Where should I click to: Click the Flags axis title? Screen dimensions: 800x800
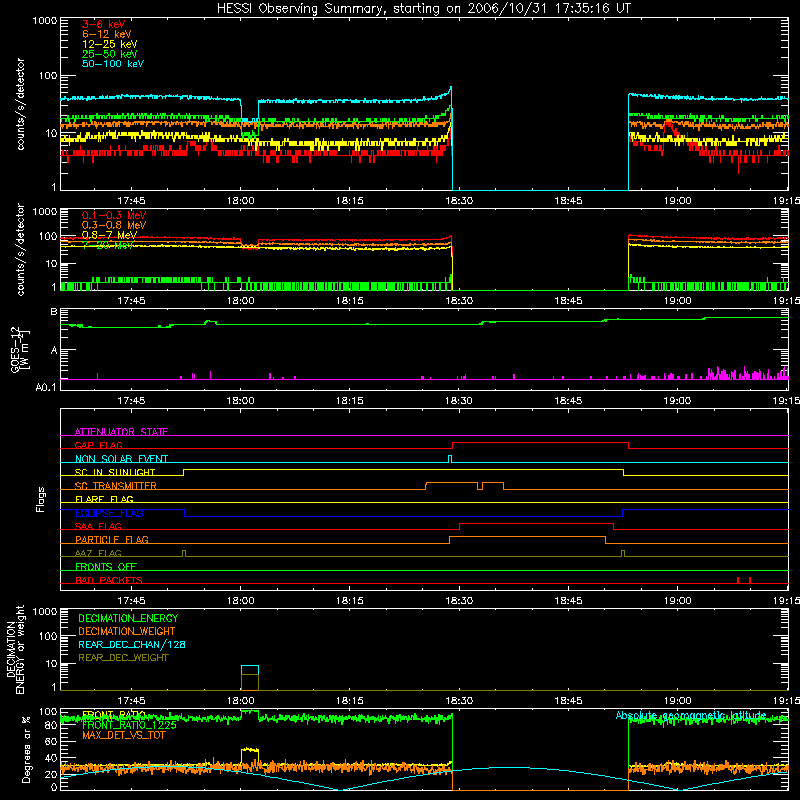coord(40,499)
